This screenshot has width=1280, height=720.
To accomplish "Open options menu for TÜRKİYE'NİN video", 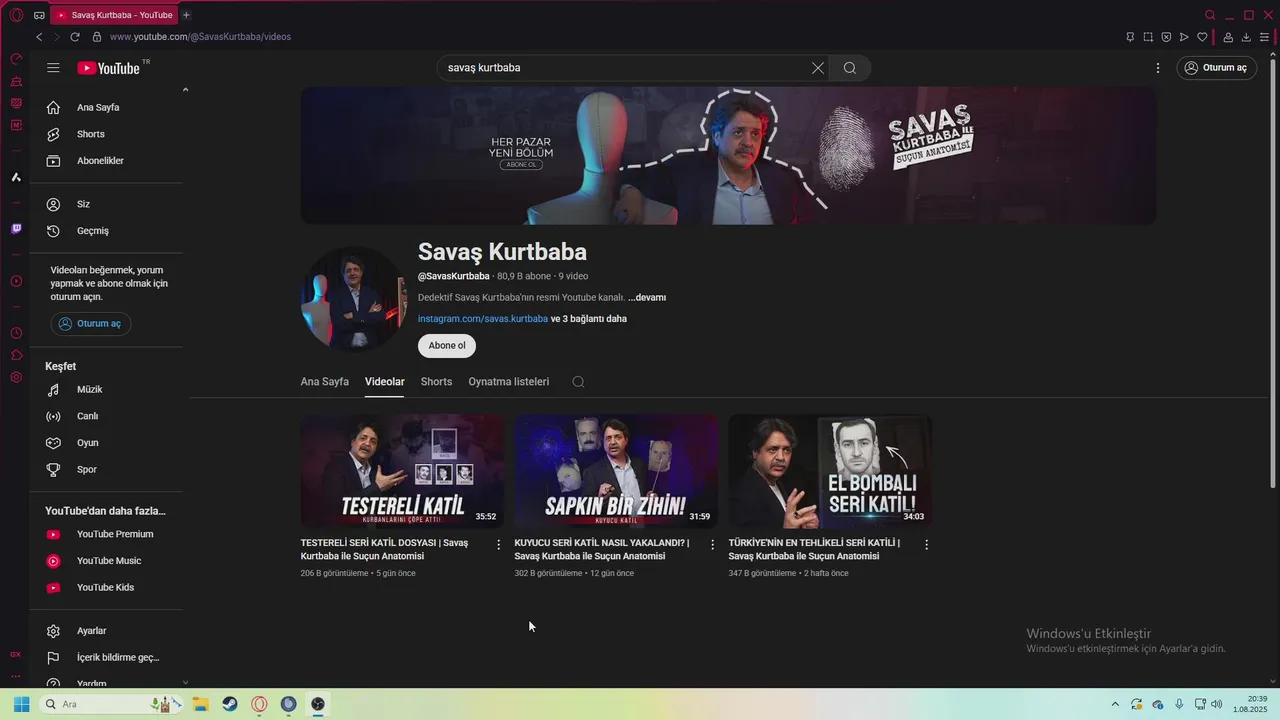I will click(x=927, y=545).
